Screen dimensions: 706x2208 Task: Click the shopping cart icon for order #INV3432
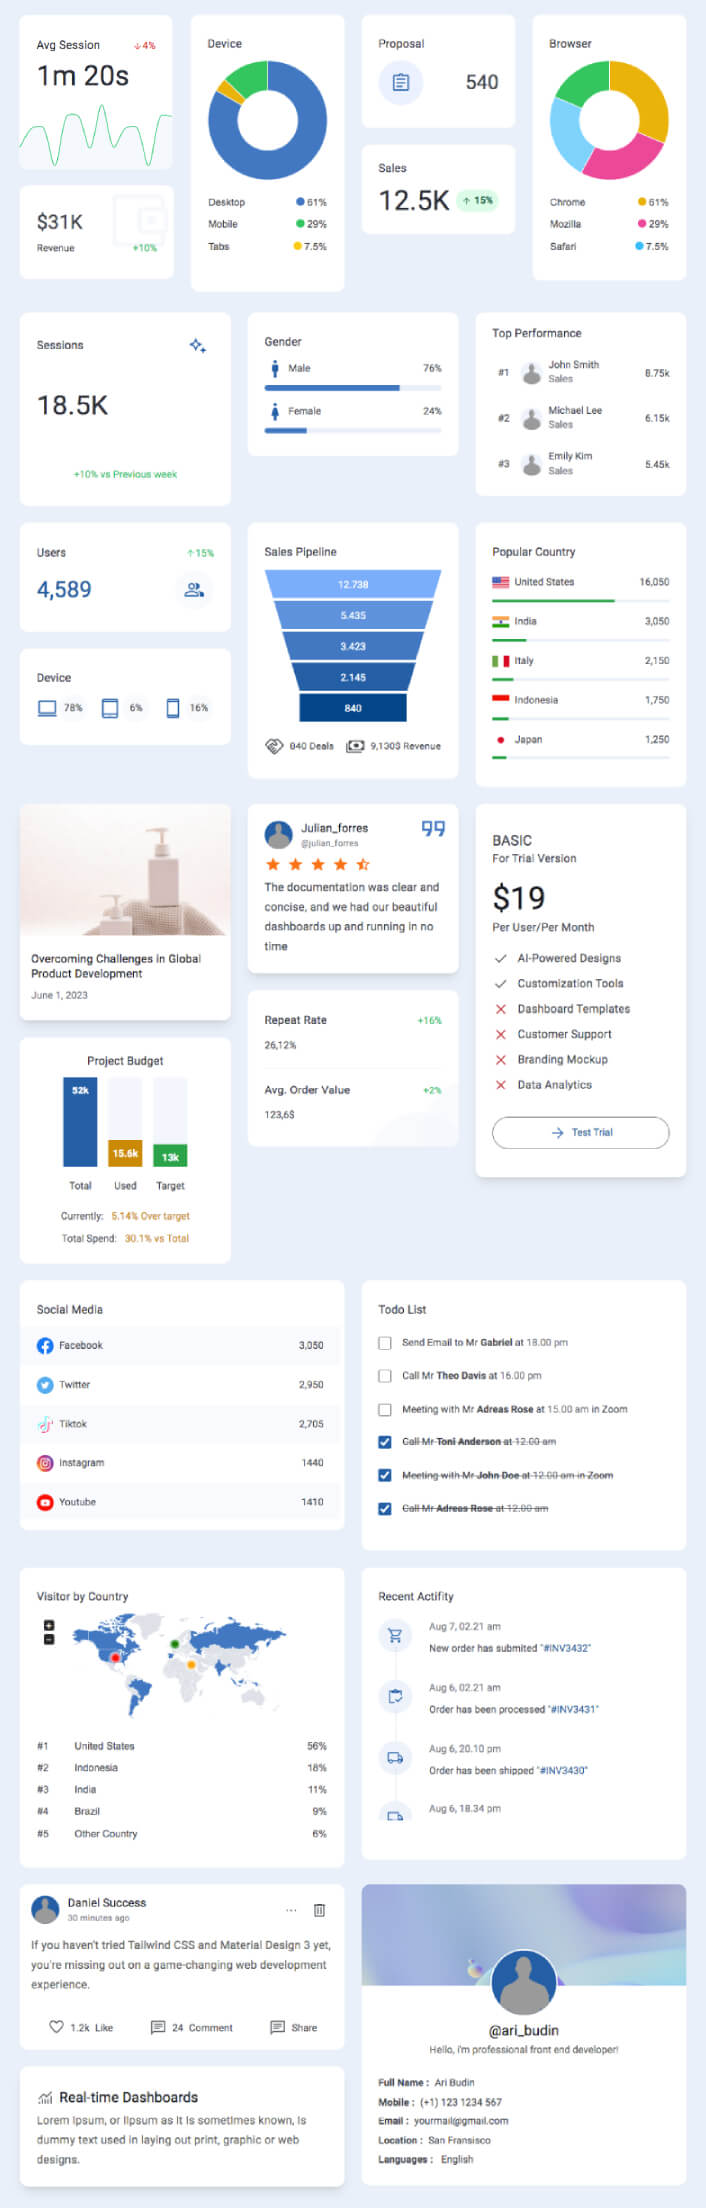click(x=395, y=1636)
